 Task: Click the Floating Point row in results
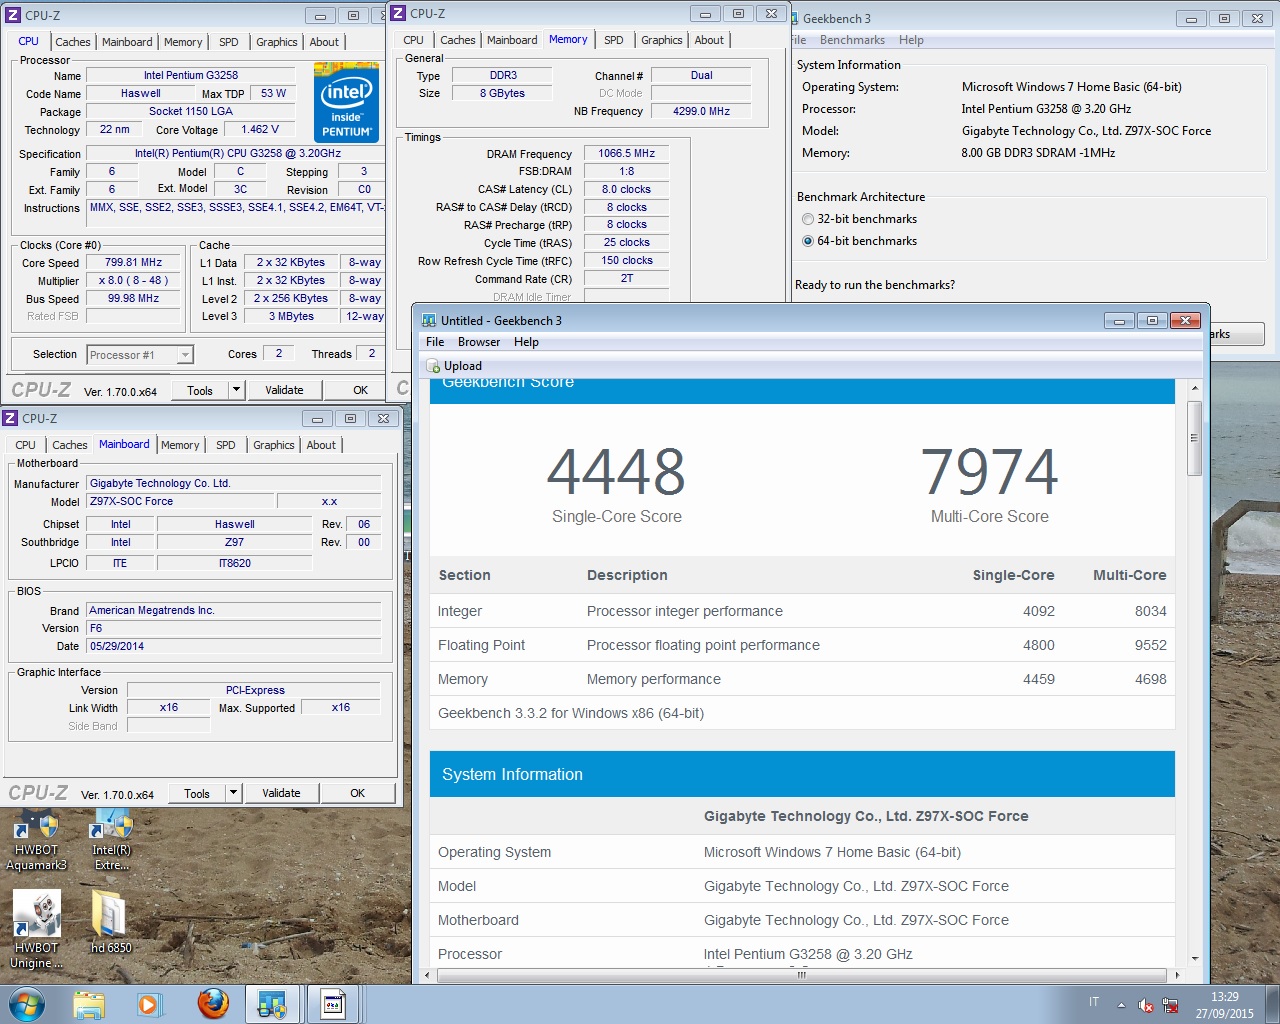pos(802,645)
